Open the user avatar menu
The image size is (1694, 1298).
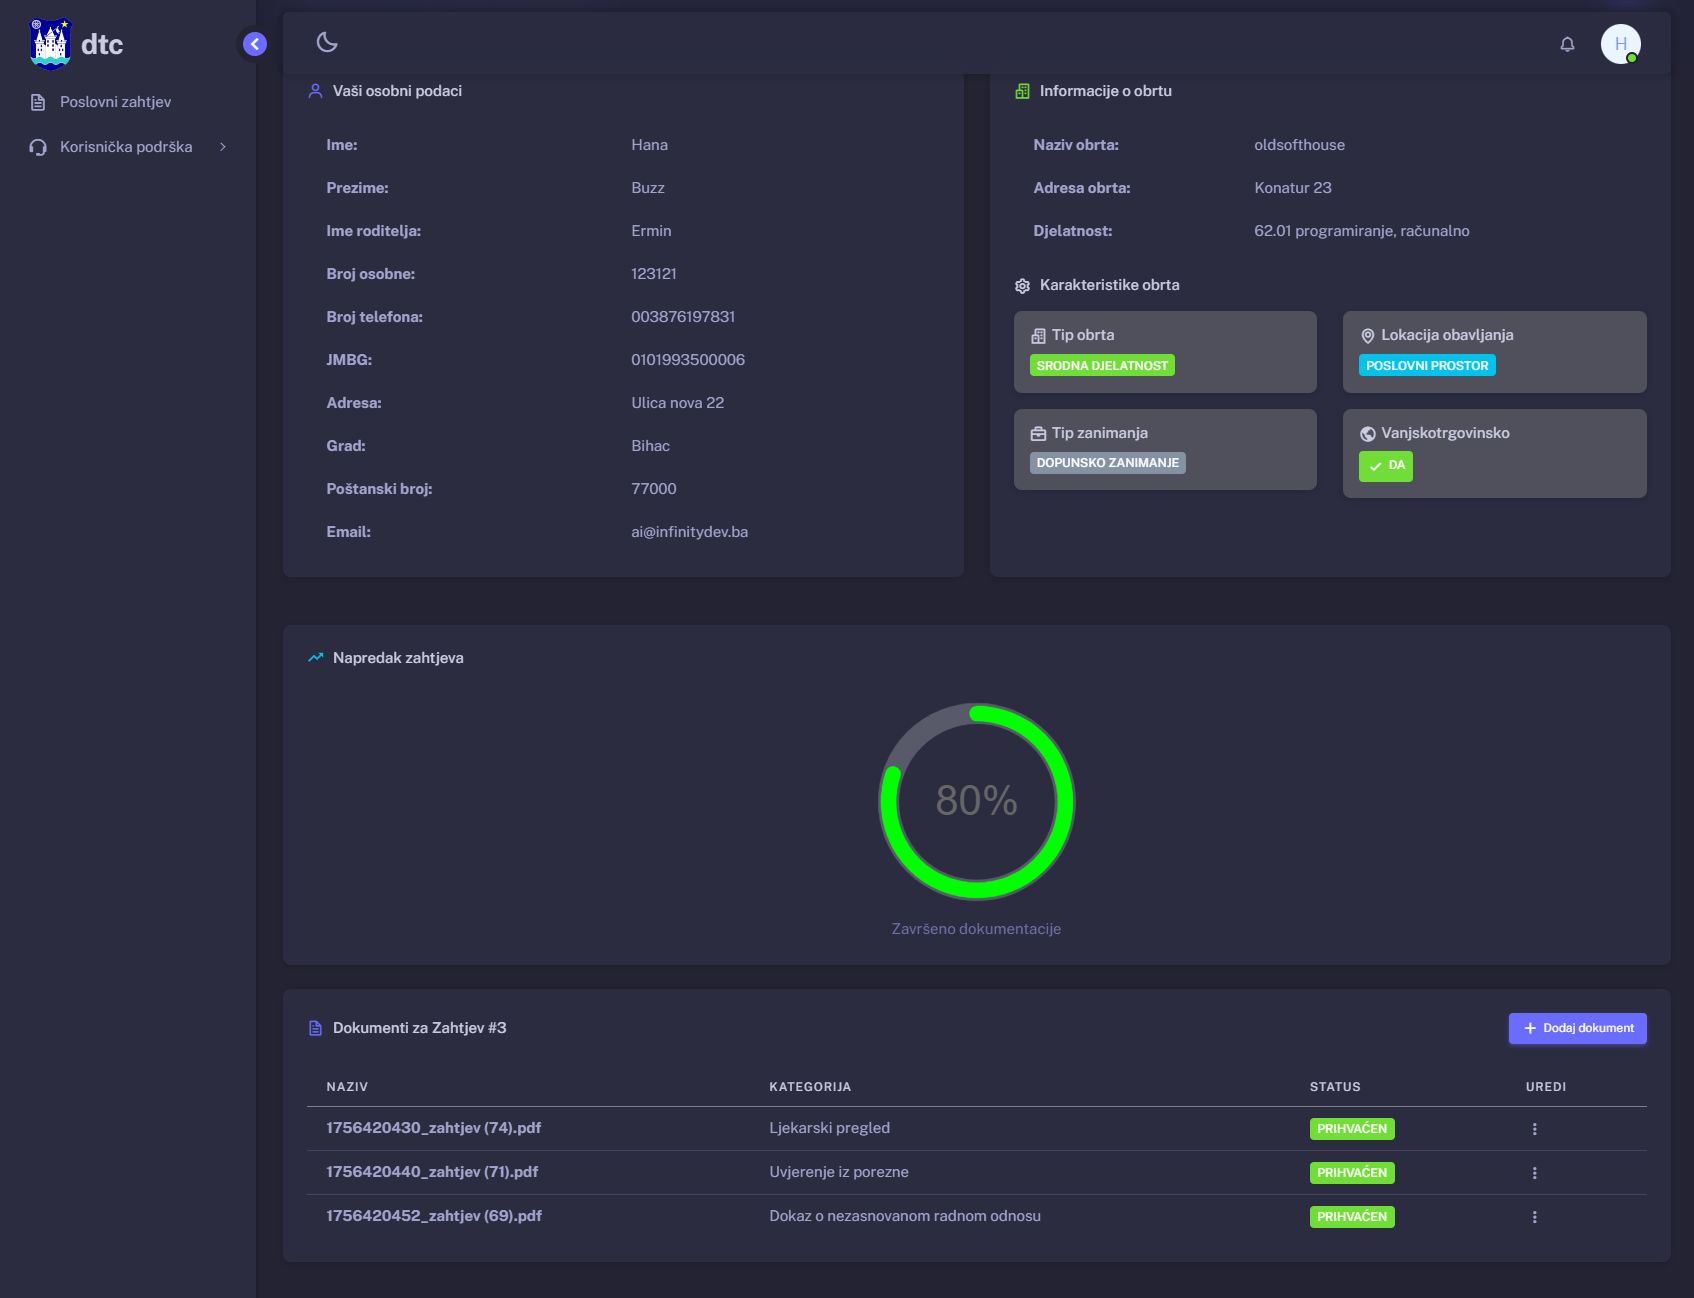pos(1620,44)
